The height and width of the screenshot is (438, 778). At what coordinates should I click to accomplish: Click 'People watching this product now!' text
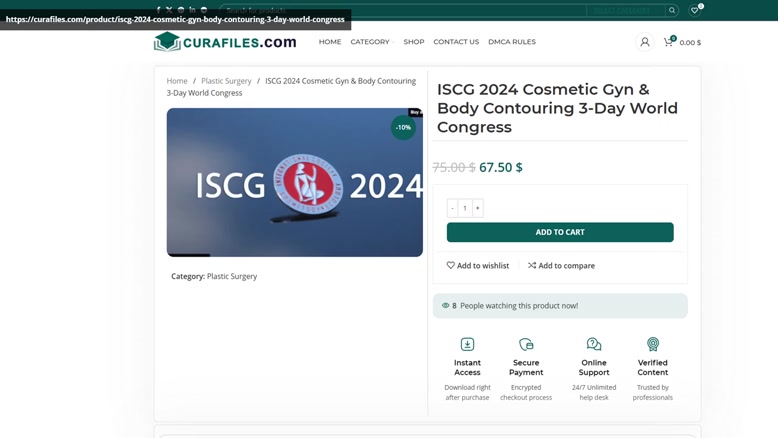519,306
